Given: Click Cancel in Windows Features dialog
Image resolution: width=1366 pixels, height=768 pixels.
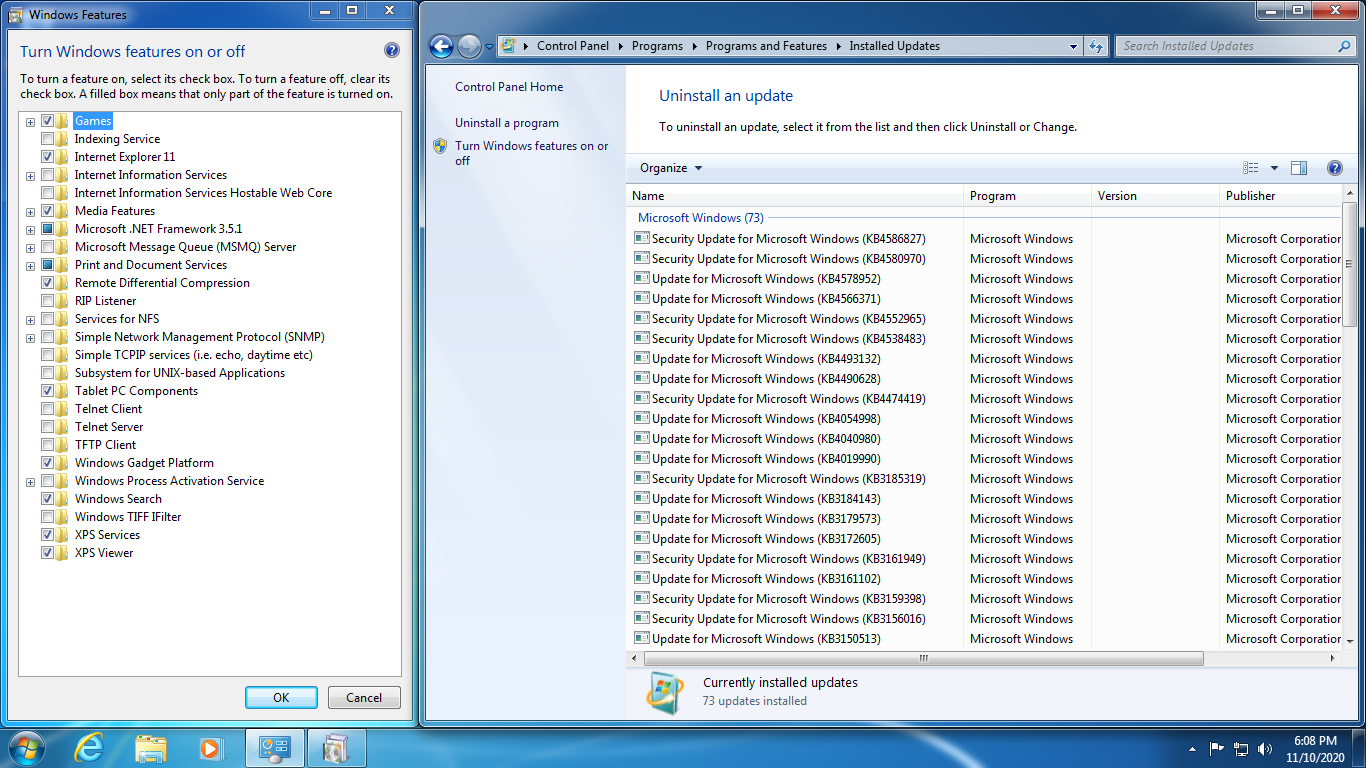Looking at the screenshot, I should point(364,698).
